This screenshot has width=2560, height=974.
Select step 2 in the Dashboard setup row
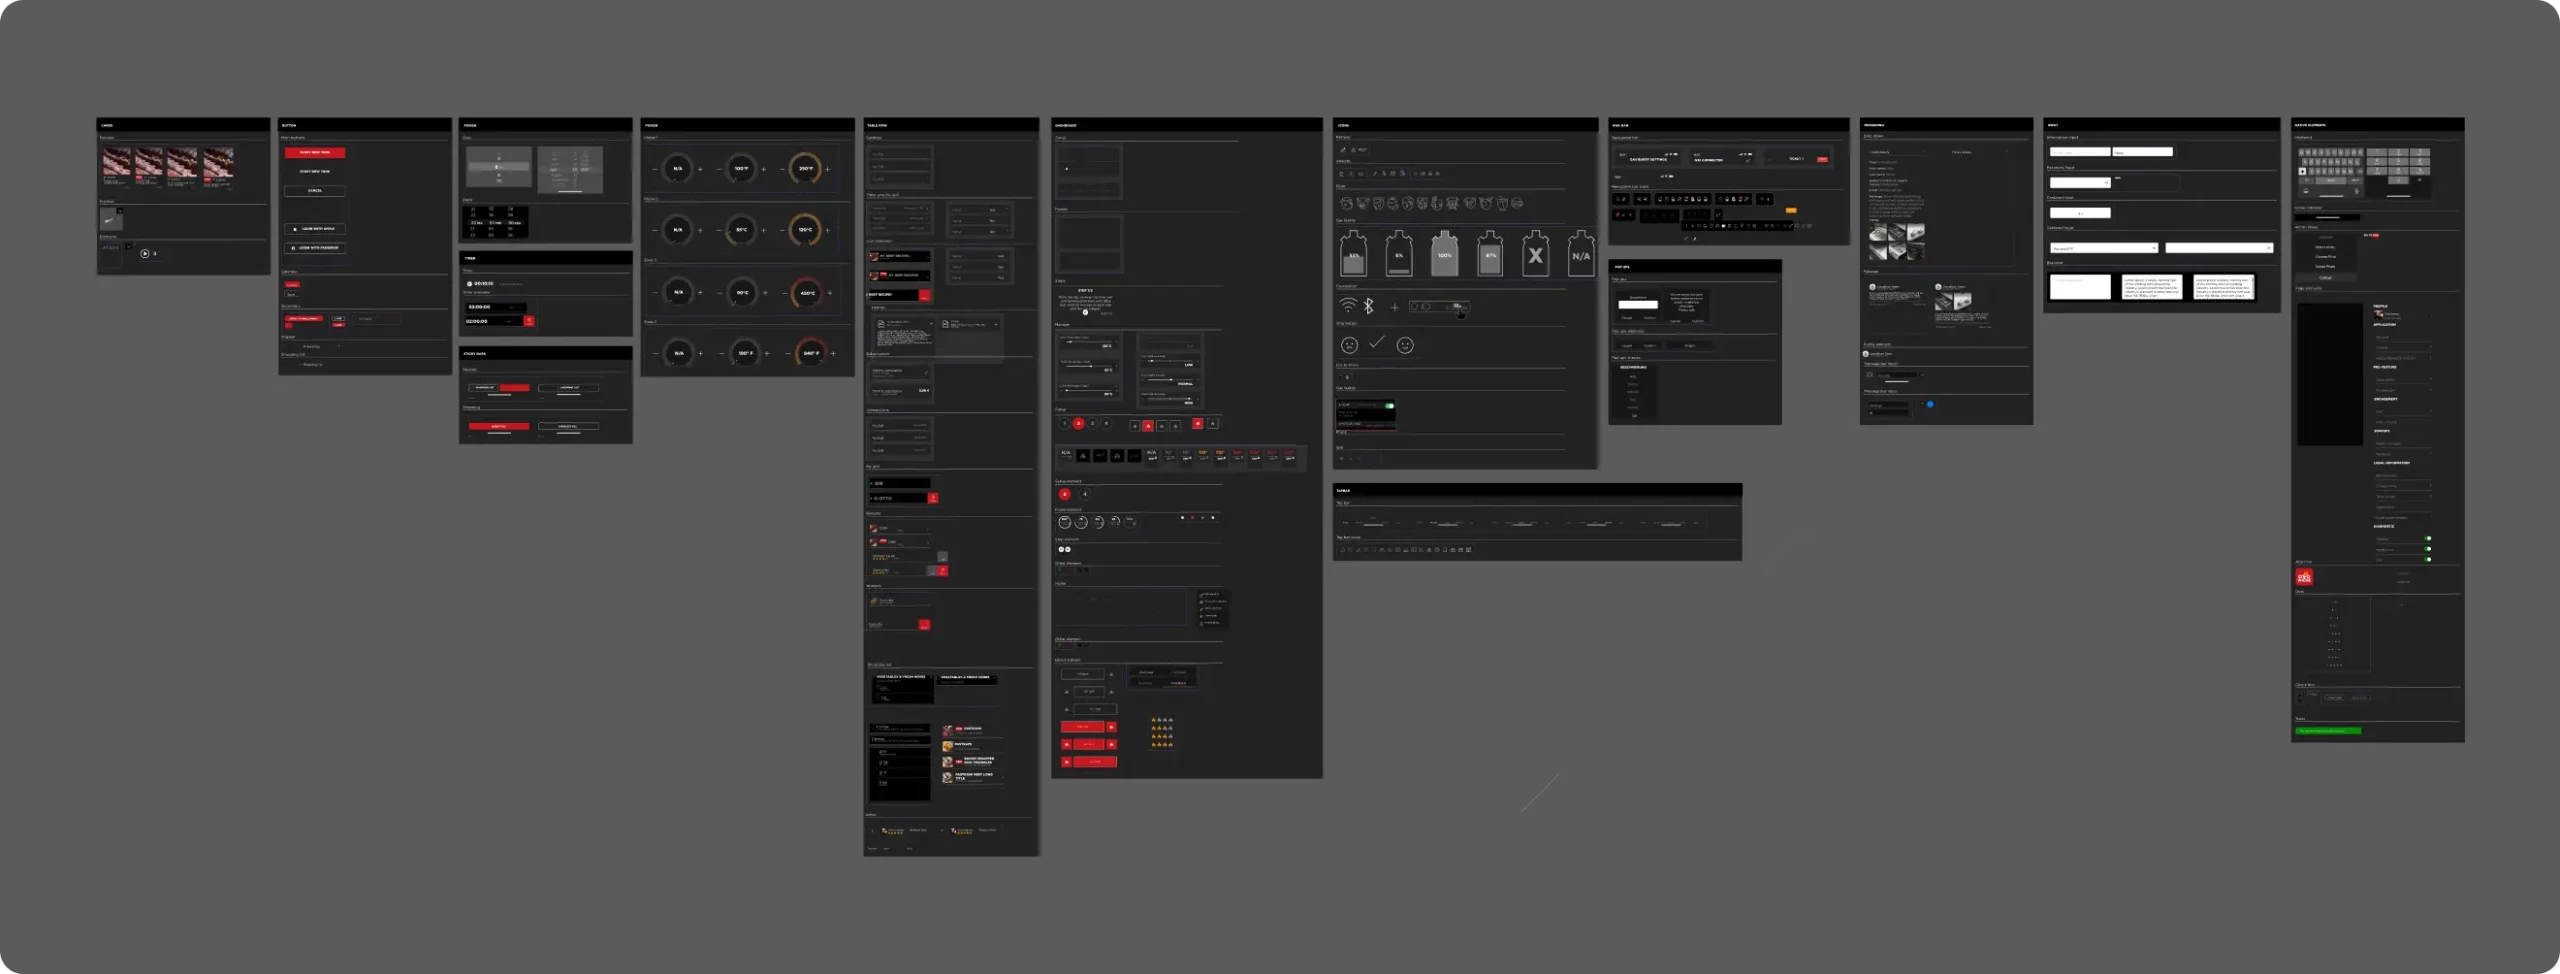click(x=1077, y=423)
